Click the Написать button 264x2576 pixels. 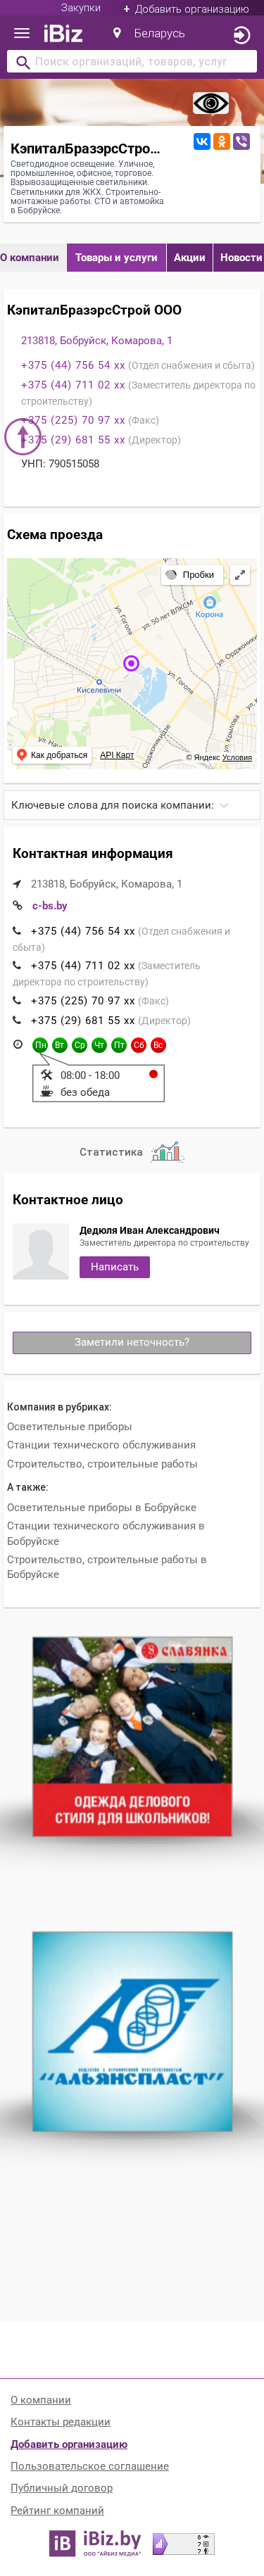(115, 1267)
